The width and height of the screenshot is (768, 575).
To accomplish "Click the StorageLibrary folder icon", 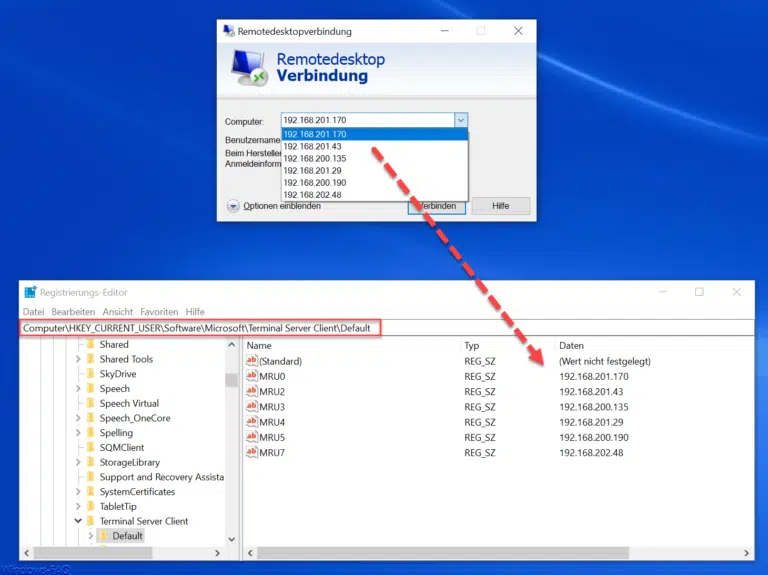I will click(x=89, y=462).
